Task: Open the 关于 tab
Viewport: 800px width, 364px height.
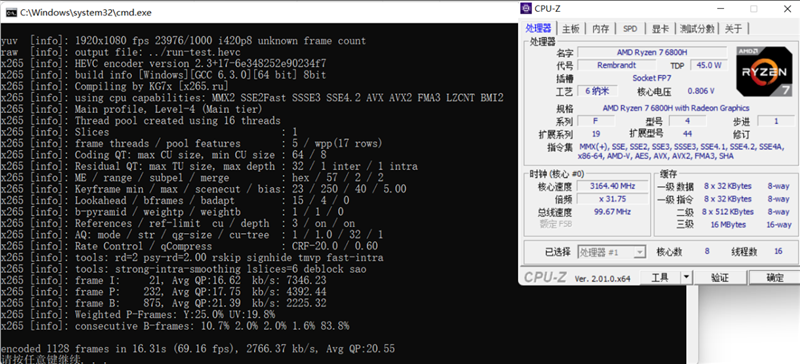Action: 733,29
